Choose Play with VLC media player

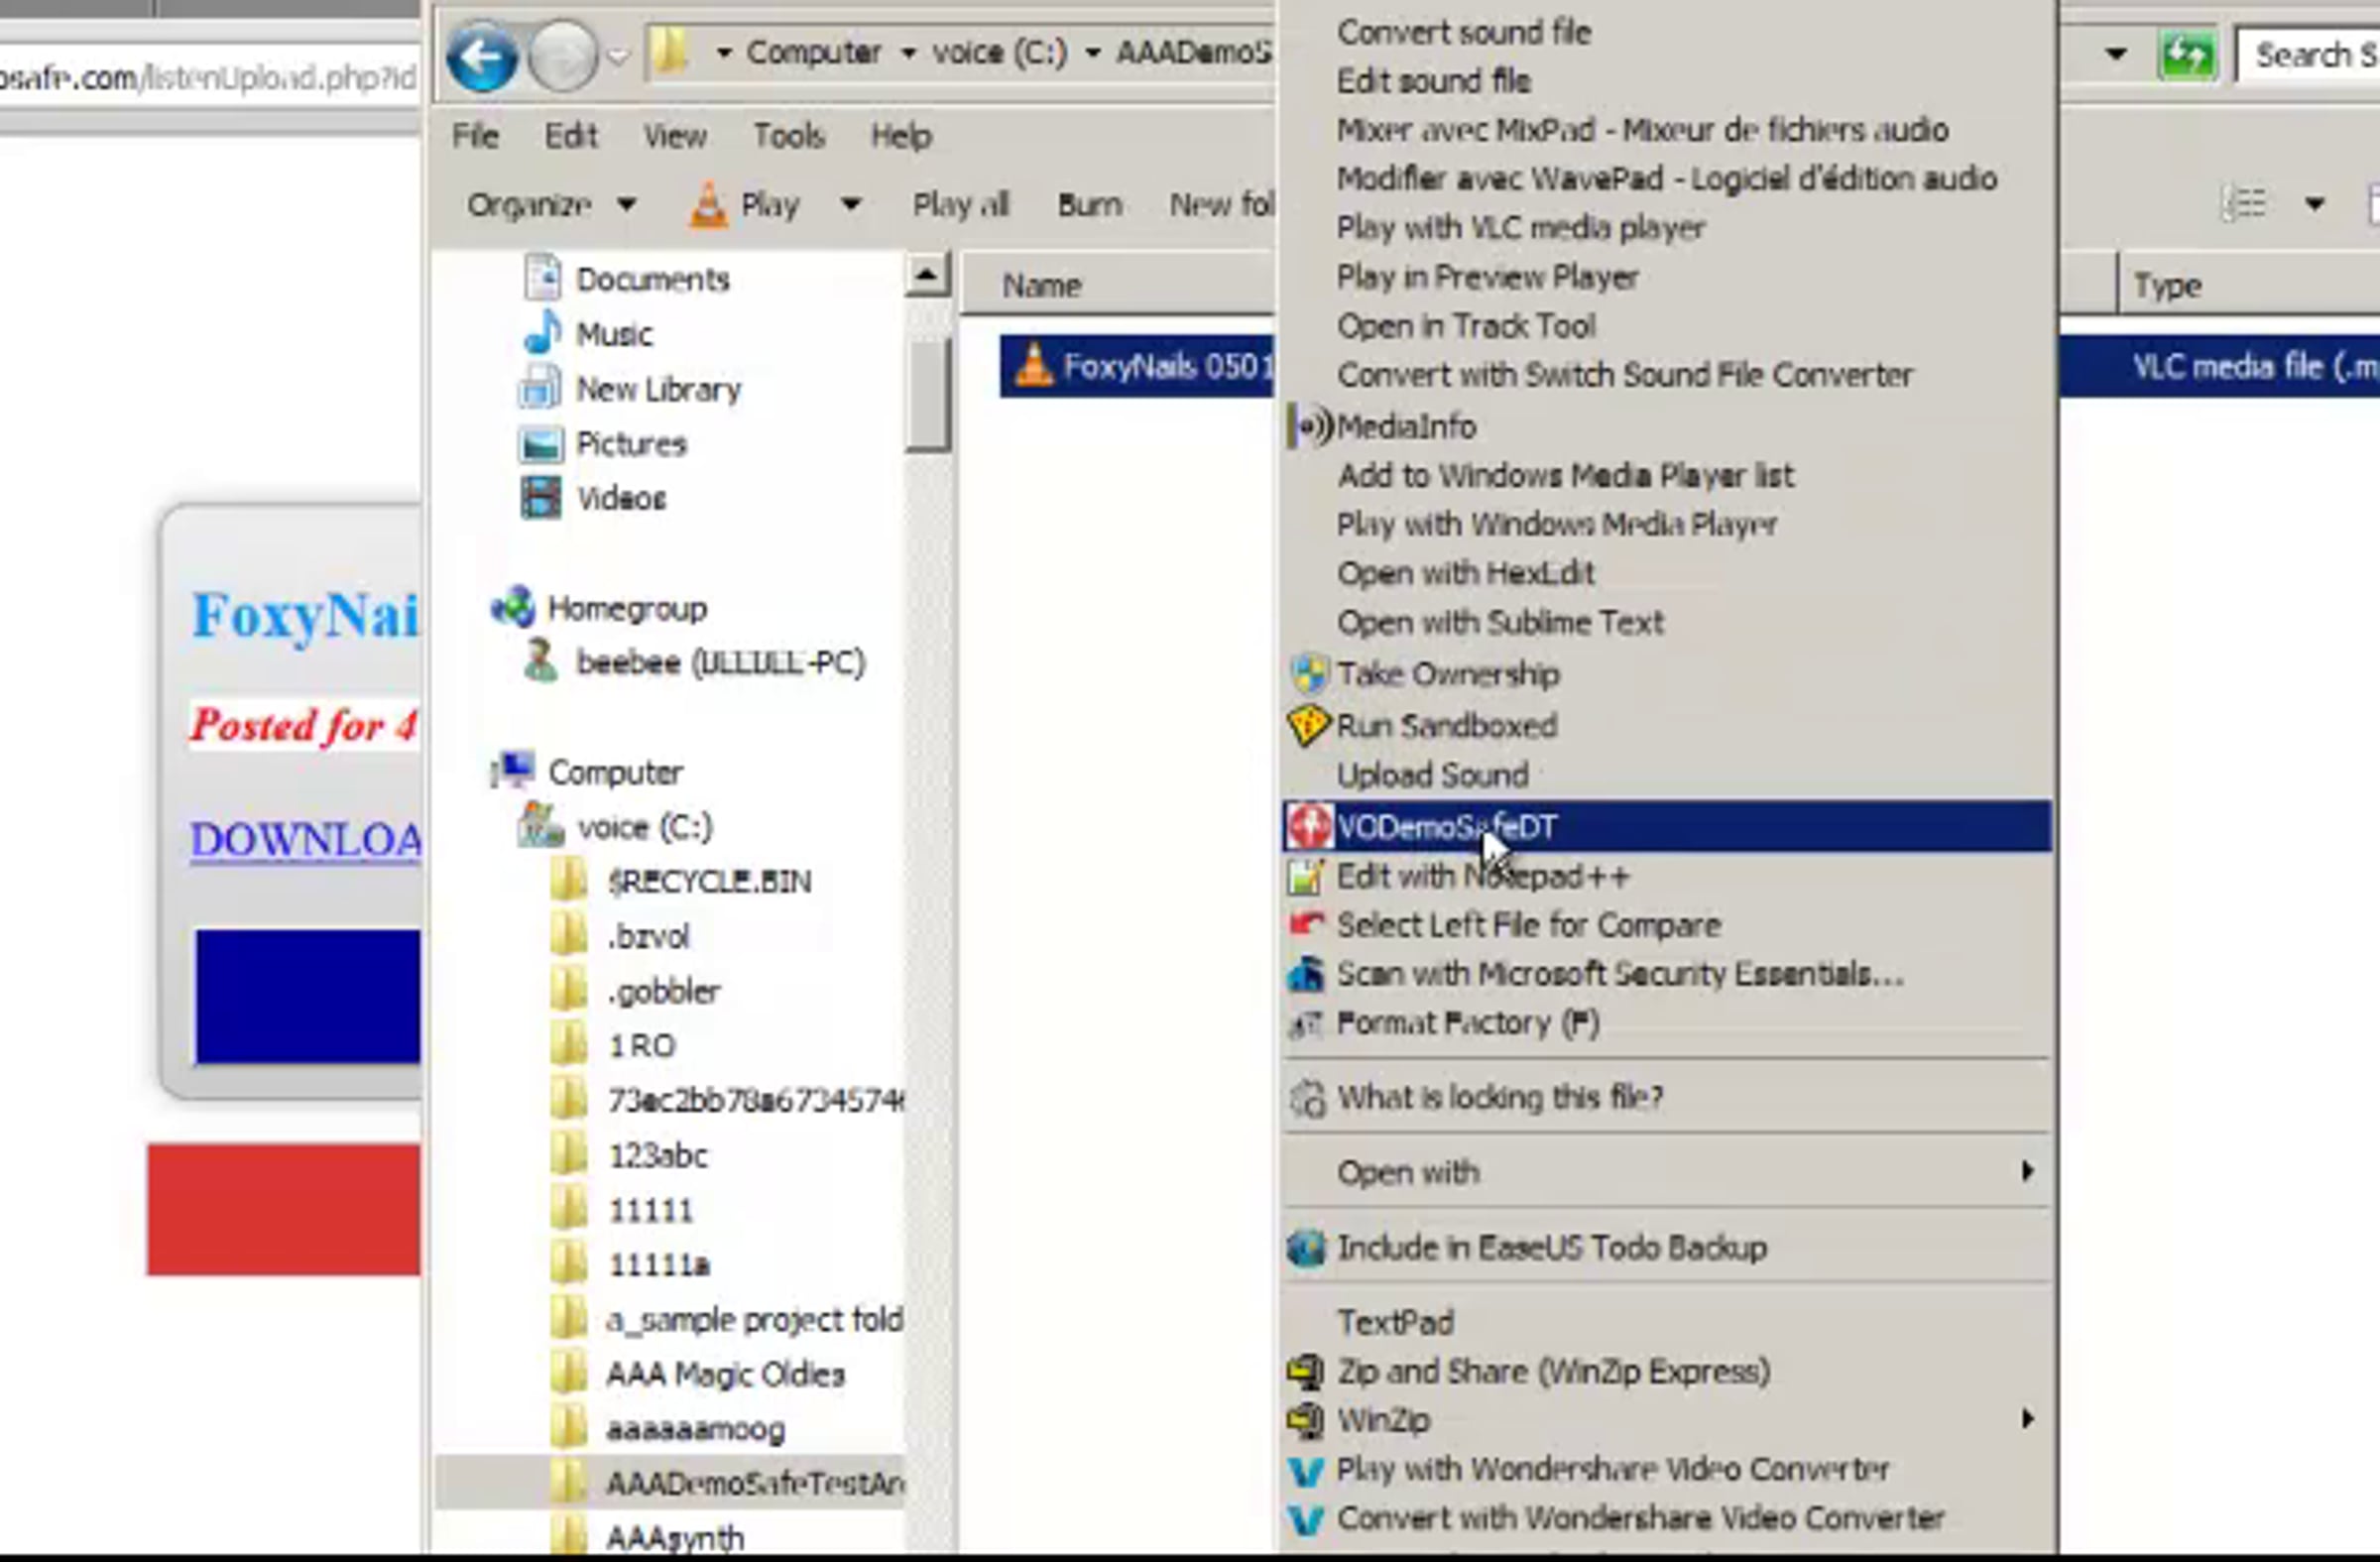coord(1520,228)
